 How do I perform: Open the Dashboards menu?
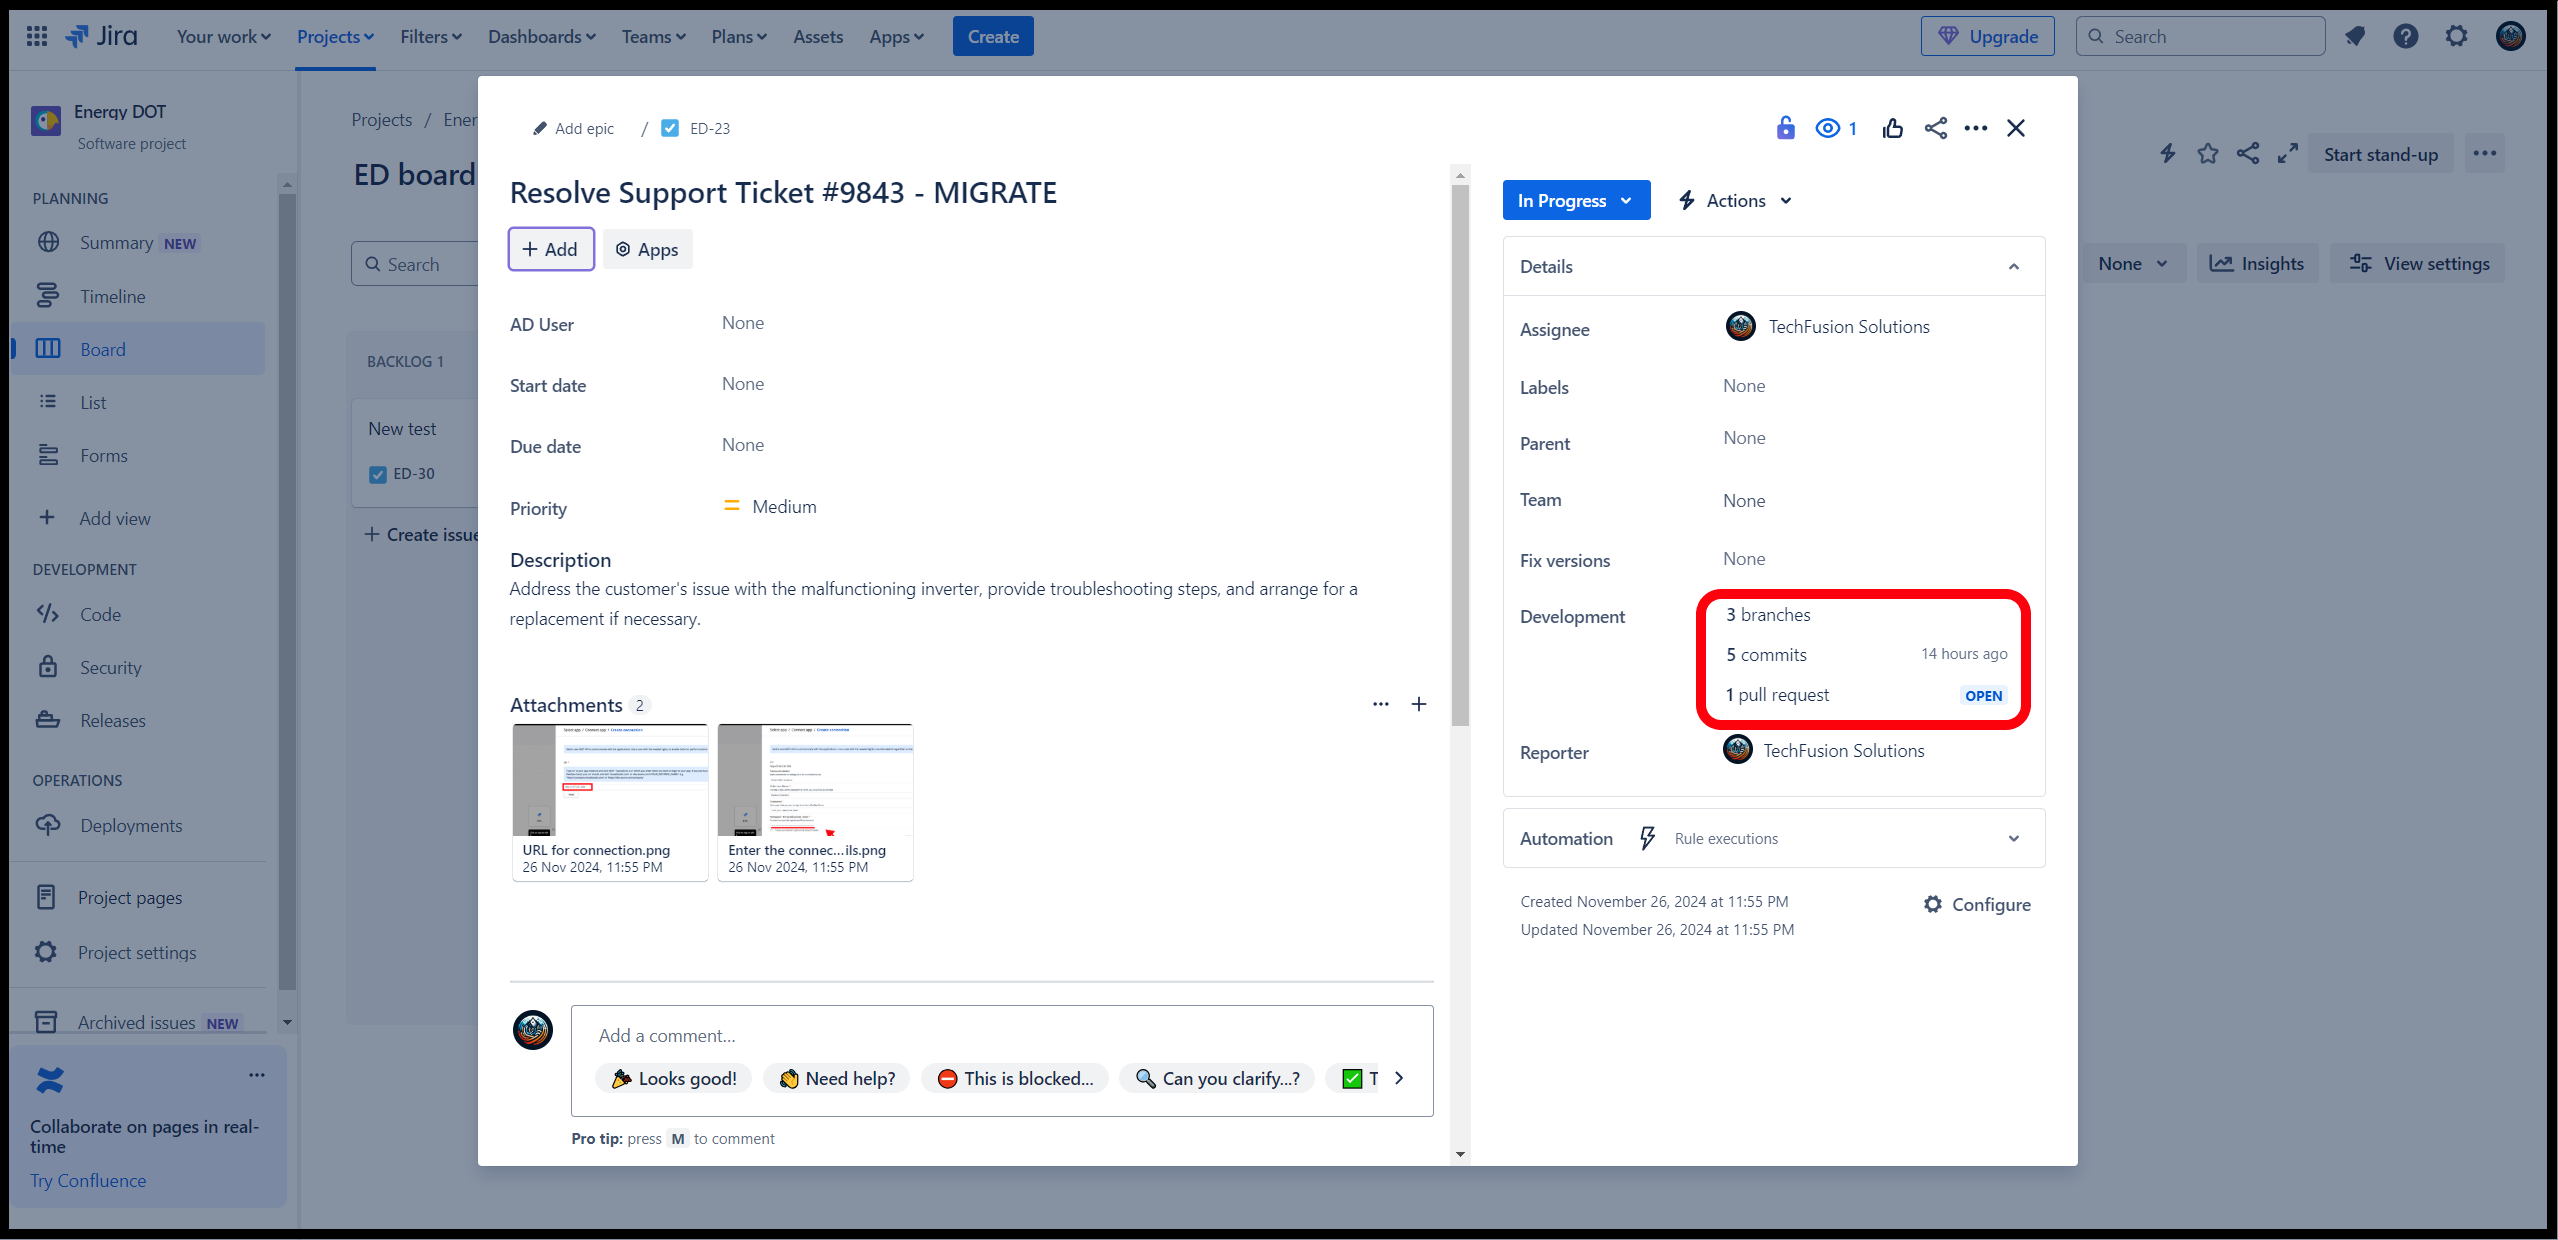[x=541, y=37]
